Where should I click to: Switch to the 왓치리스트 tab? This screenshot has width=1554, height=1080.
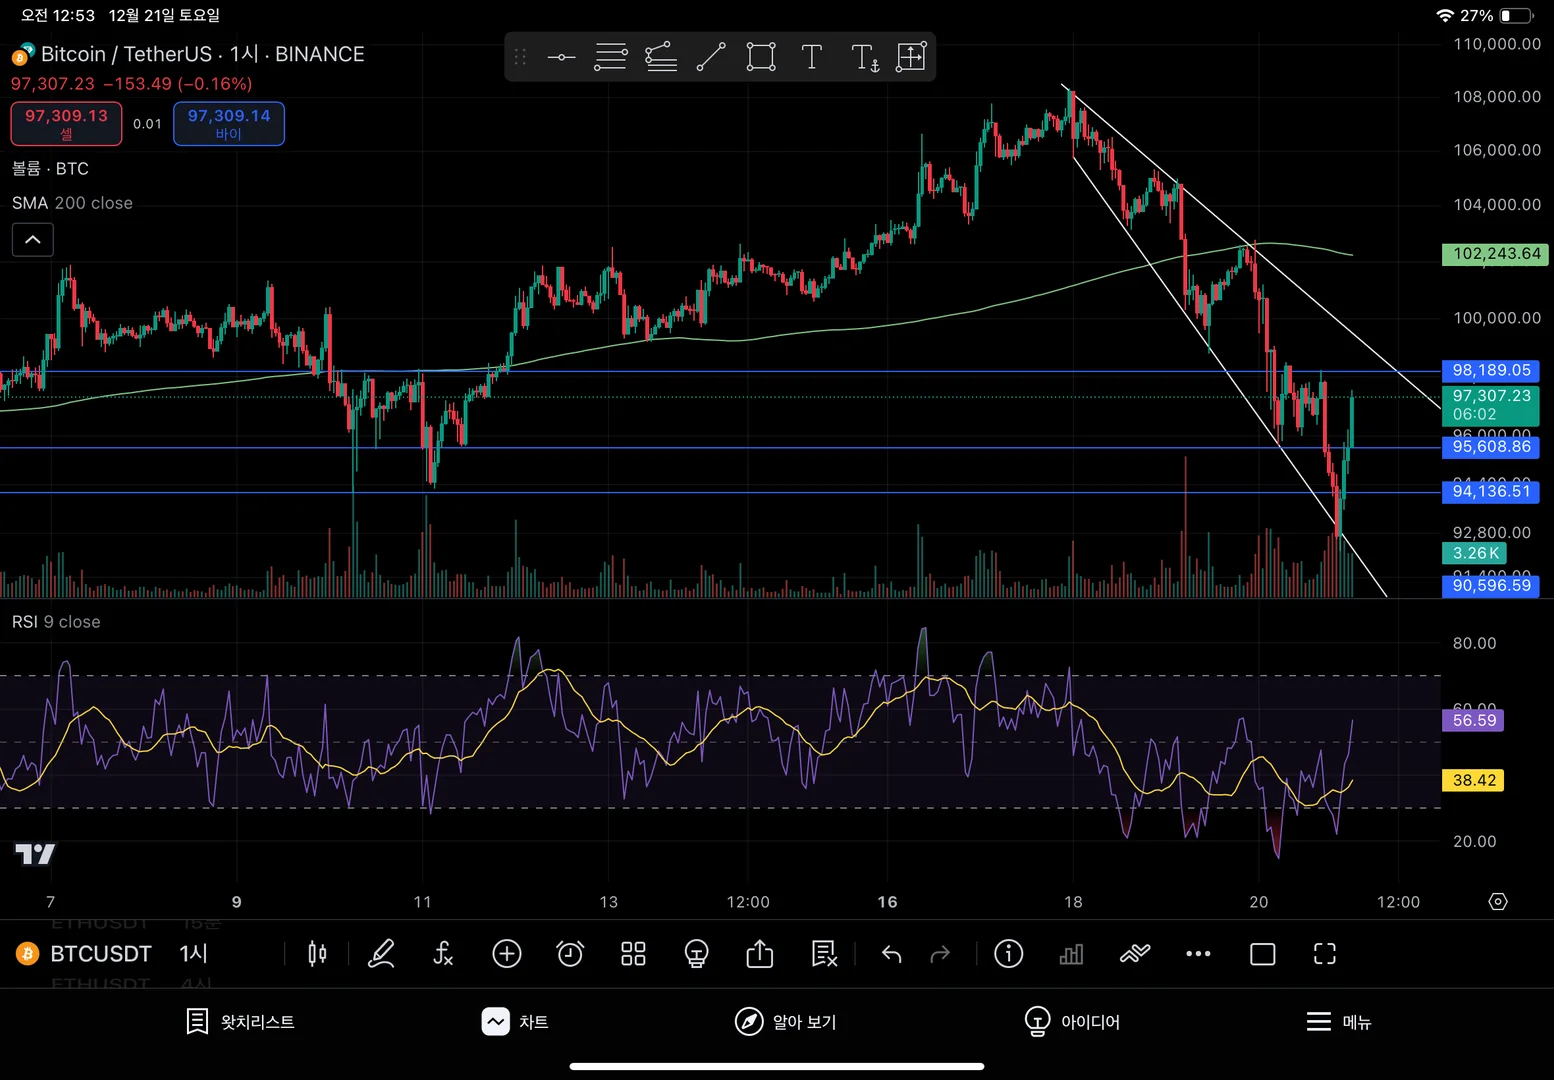[x=240, y=1022]
